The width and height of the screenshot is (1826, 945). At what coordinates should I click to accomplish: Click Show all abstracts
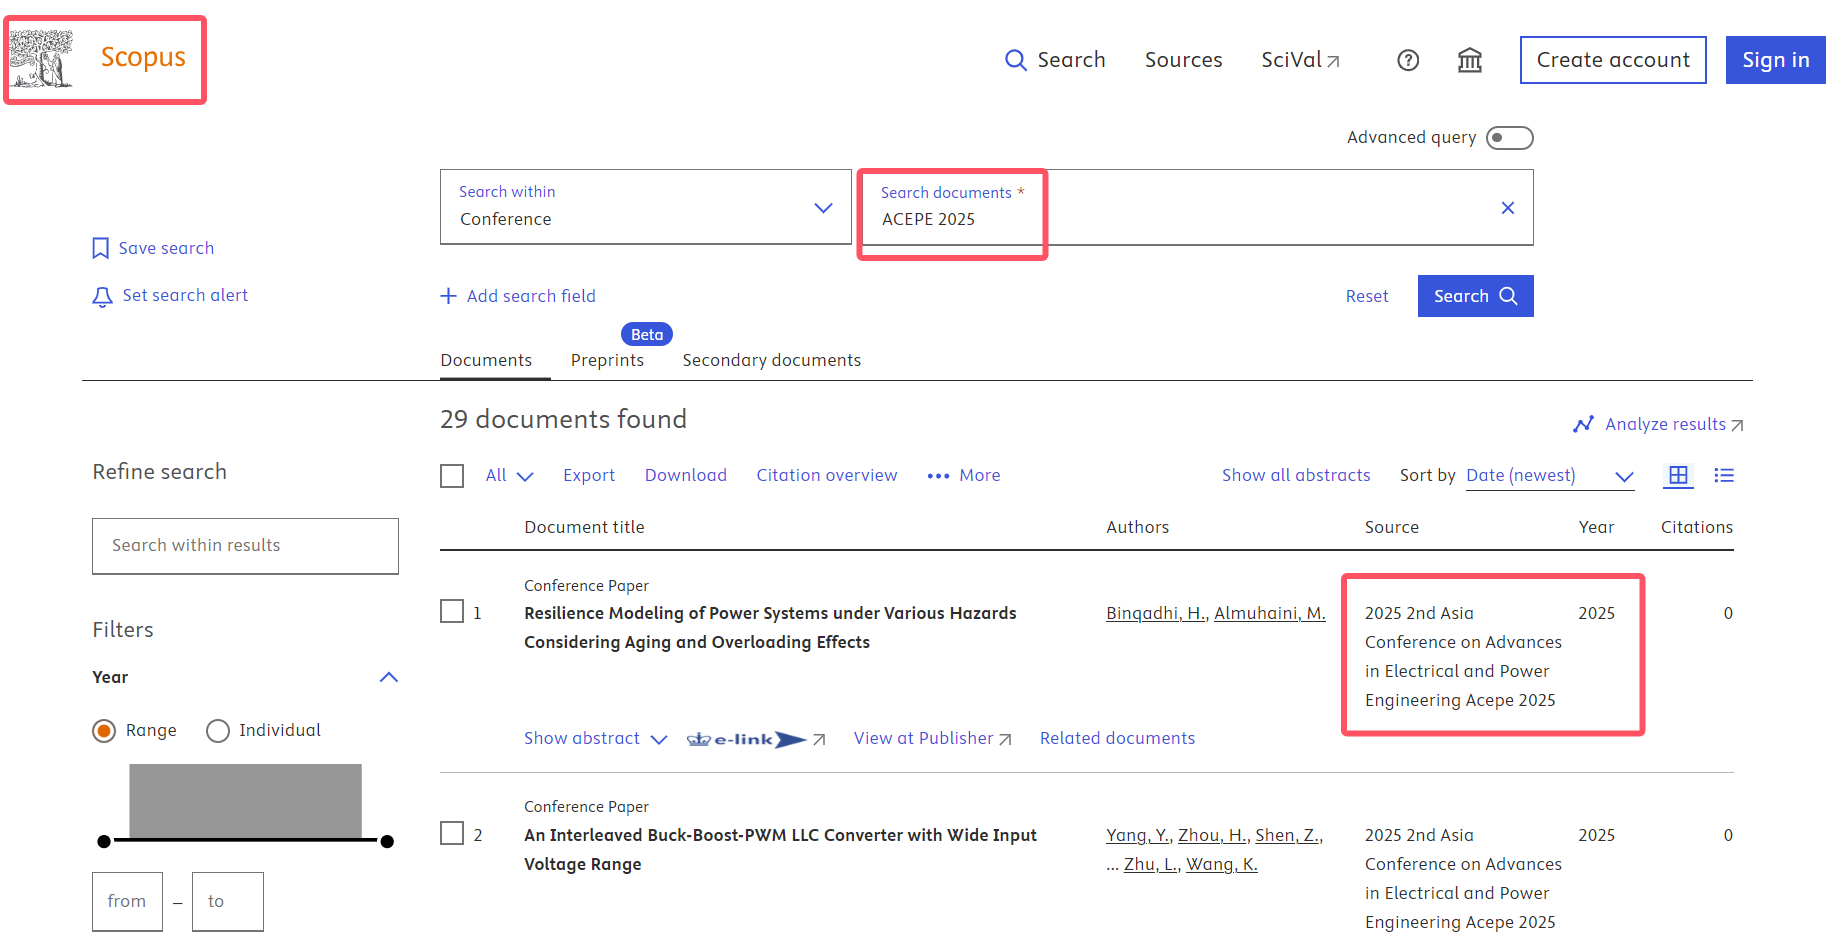(1296, 476)
